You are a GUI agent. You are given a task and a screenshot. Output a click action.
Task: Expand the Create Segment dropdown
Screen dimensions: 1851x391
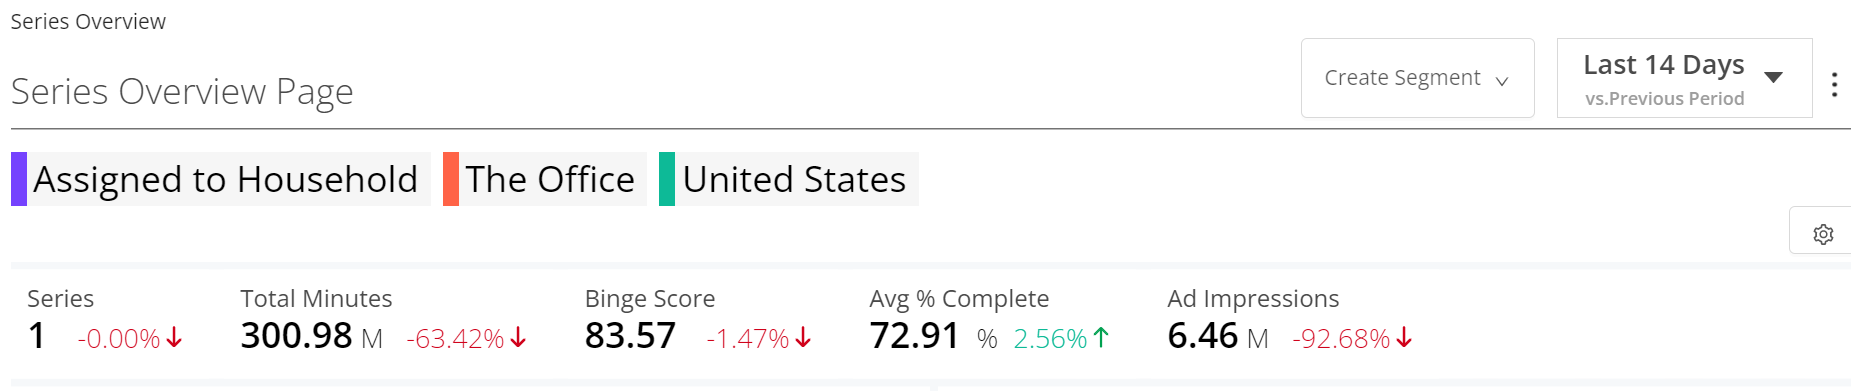[x=1417, y=78]
